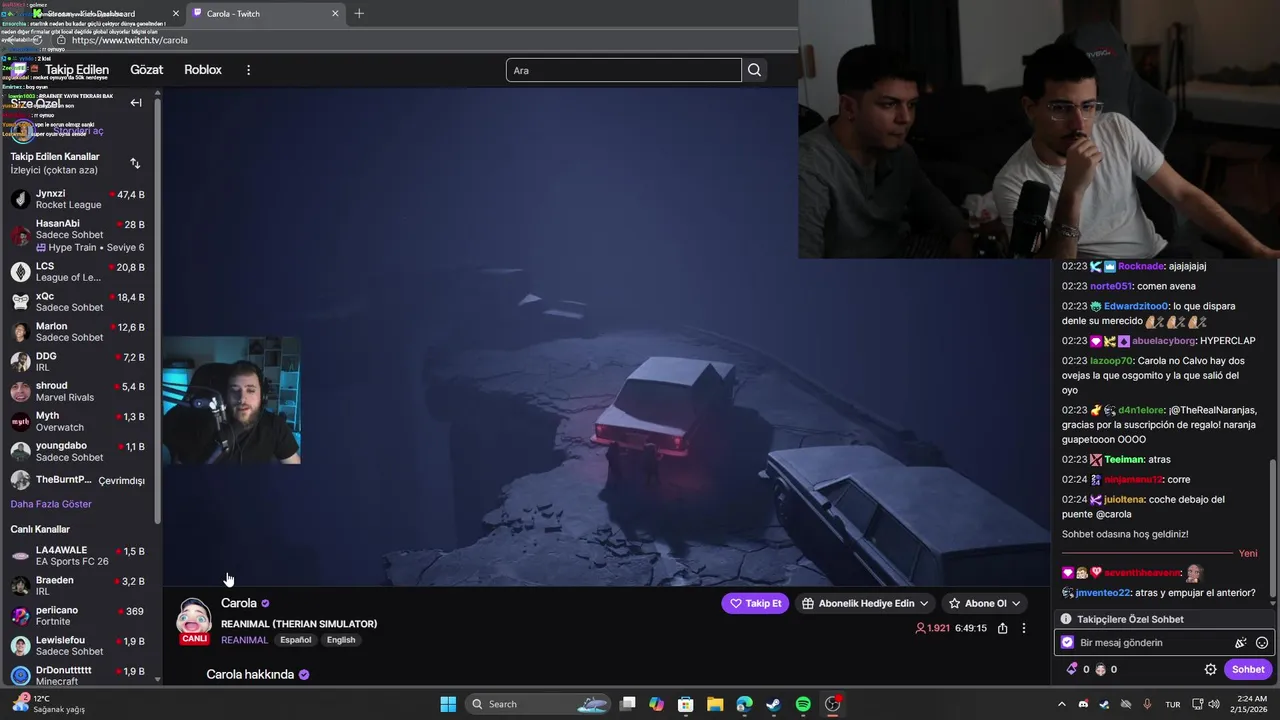Screen dimensions: 1280x720
Task: Open Abonelik Hediye Edin dropdown
Action: pos(866,603)
